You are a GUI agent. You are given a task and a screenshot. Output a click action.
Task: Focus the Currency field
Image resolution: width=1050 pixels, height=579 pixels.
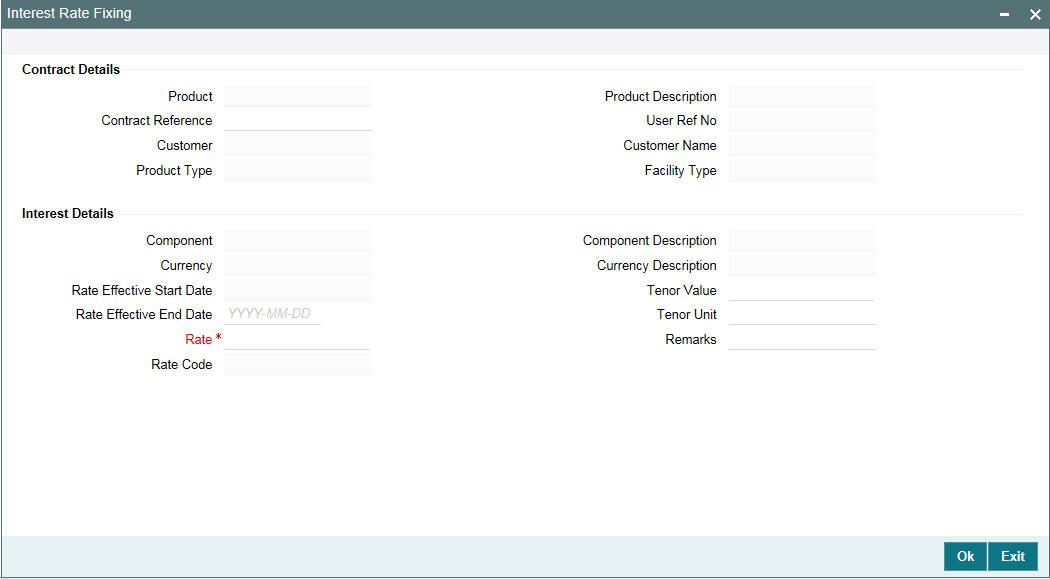297,265
